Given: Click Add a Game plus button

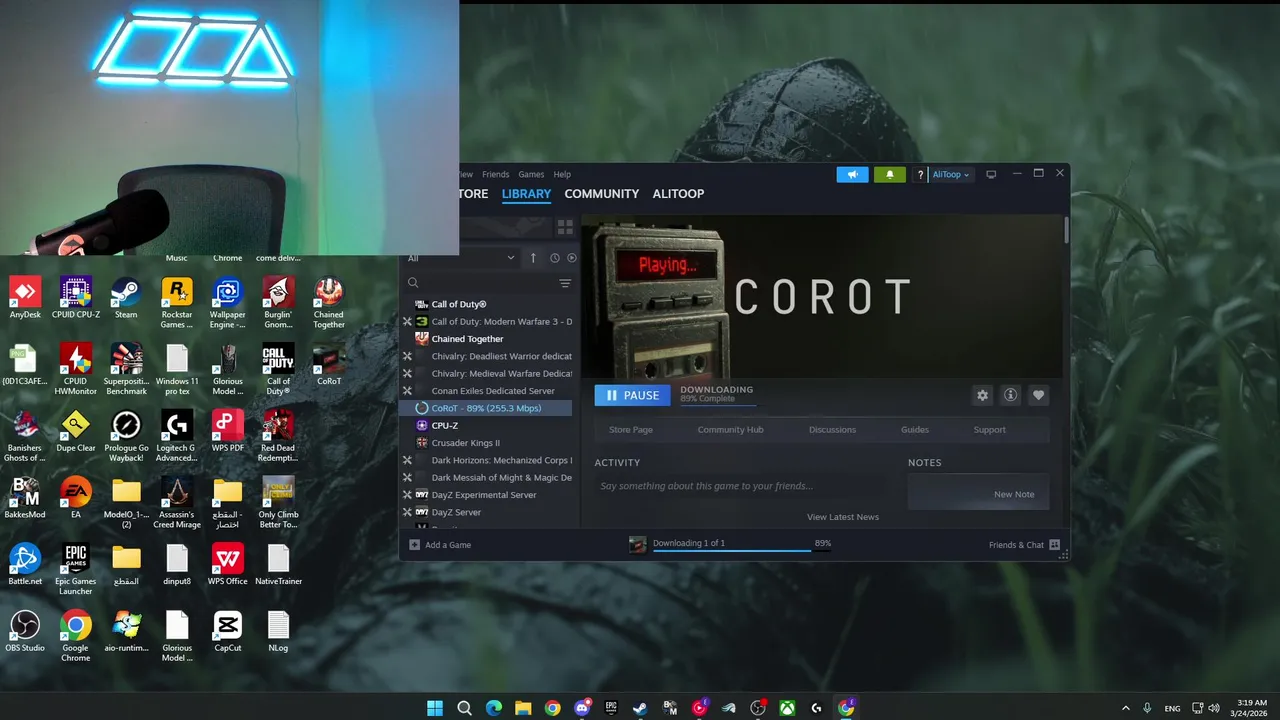Looking at the screenshot, I should click(415, 545).
